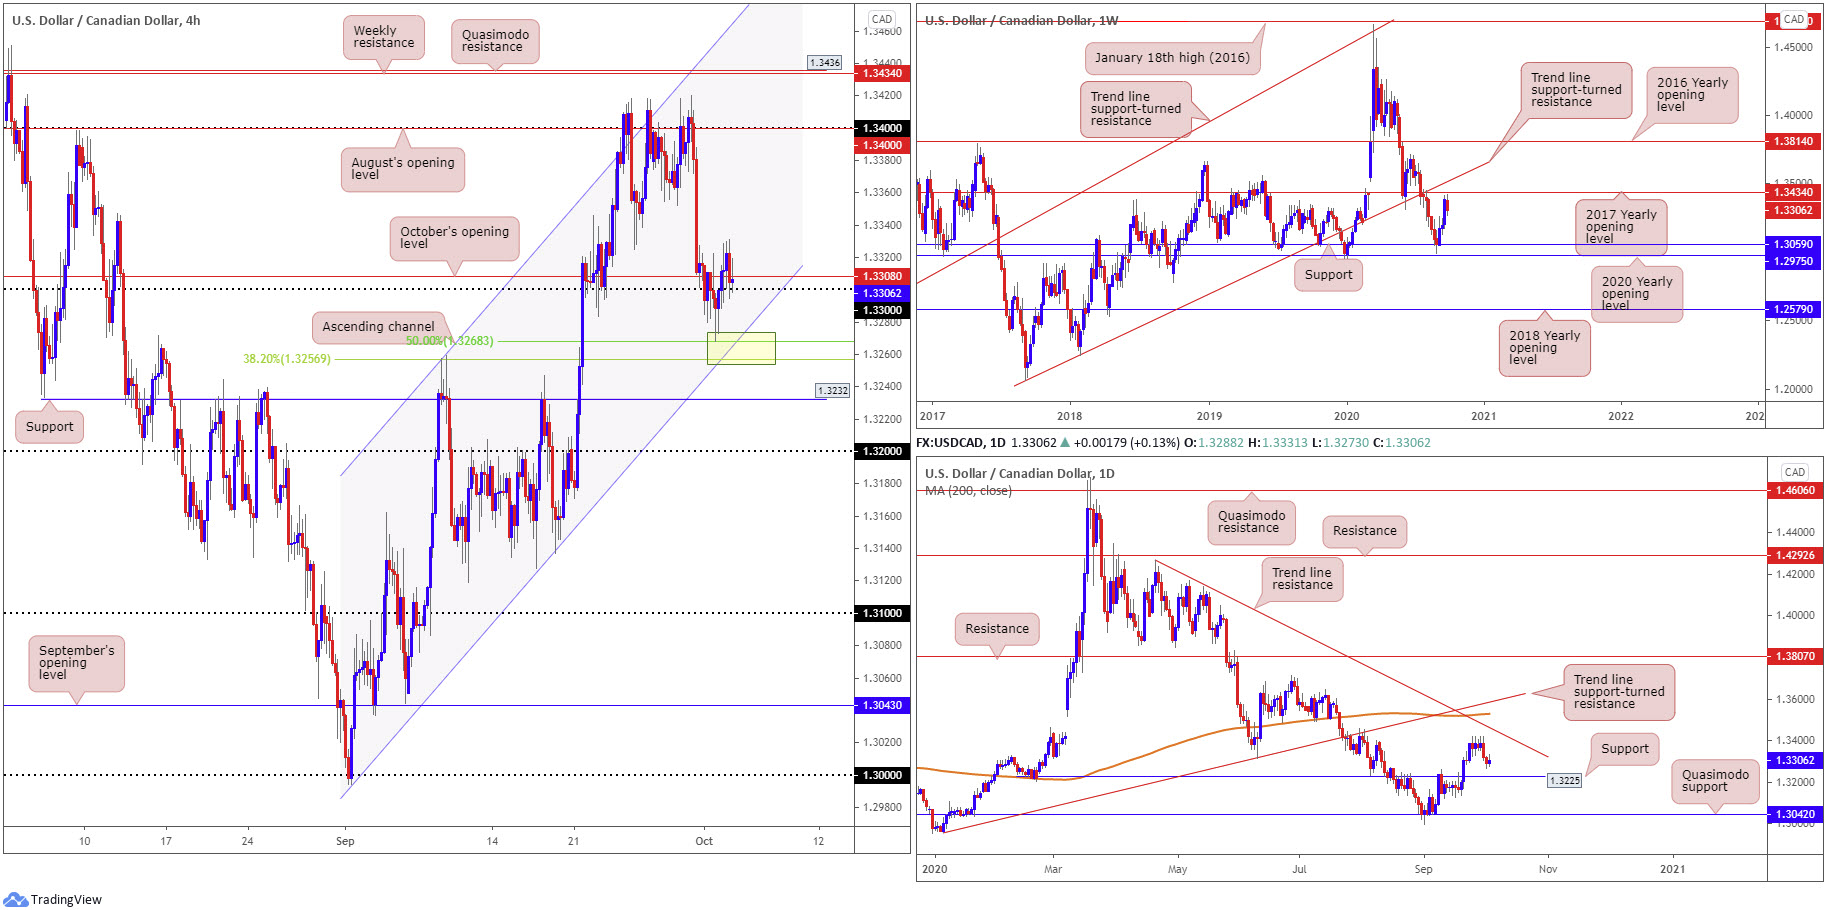Viewport: 1825px width, 910px height.
Task: Click the 1.46060 red price label
Action: 1794,490
